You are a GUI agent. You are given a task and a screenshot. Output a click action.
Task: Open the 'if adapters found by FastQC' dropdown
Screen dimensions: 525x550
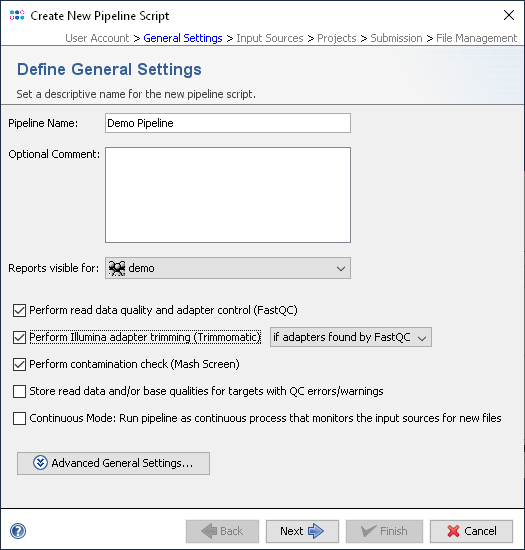351,337
